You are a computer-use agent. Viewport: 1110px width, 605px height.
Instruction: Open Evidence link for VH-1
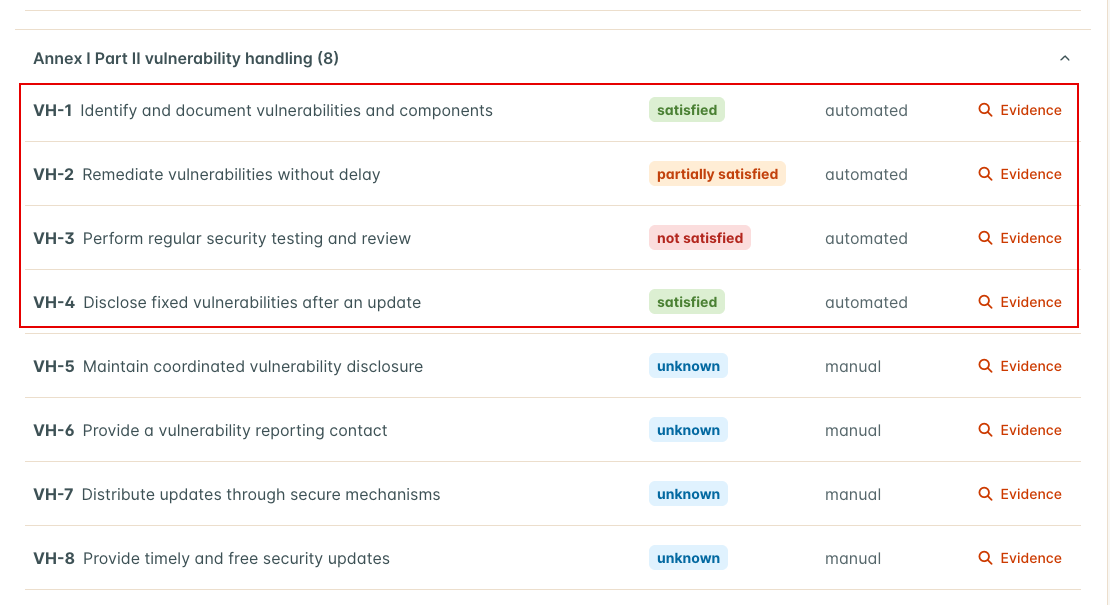1031,110
